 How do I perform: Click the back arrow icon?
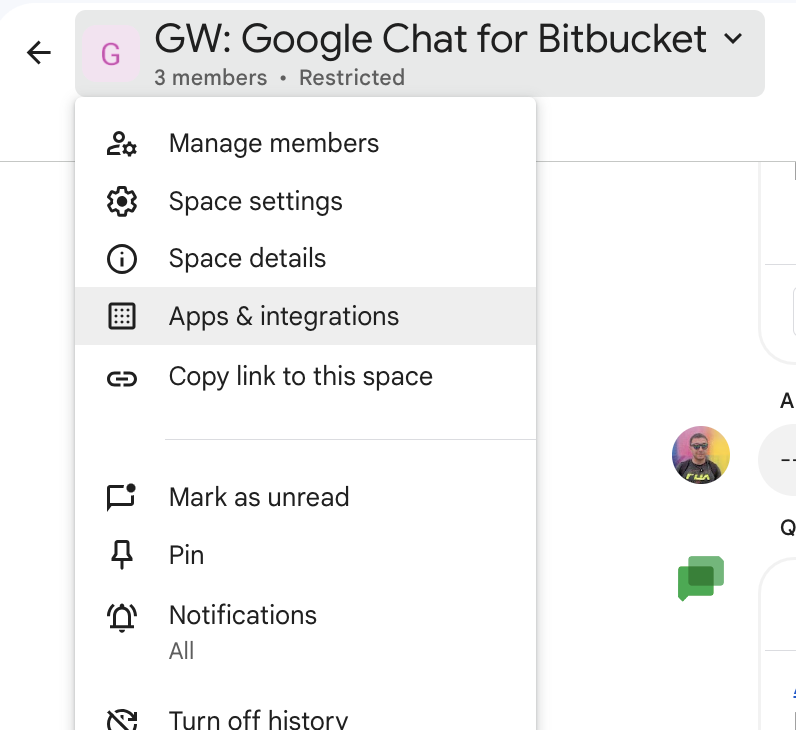39,53
